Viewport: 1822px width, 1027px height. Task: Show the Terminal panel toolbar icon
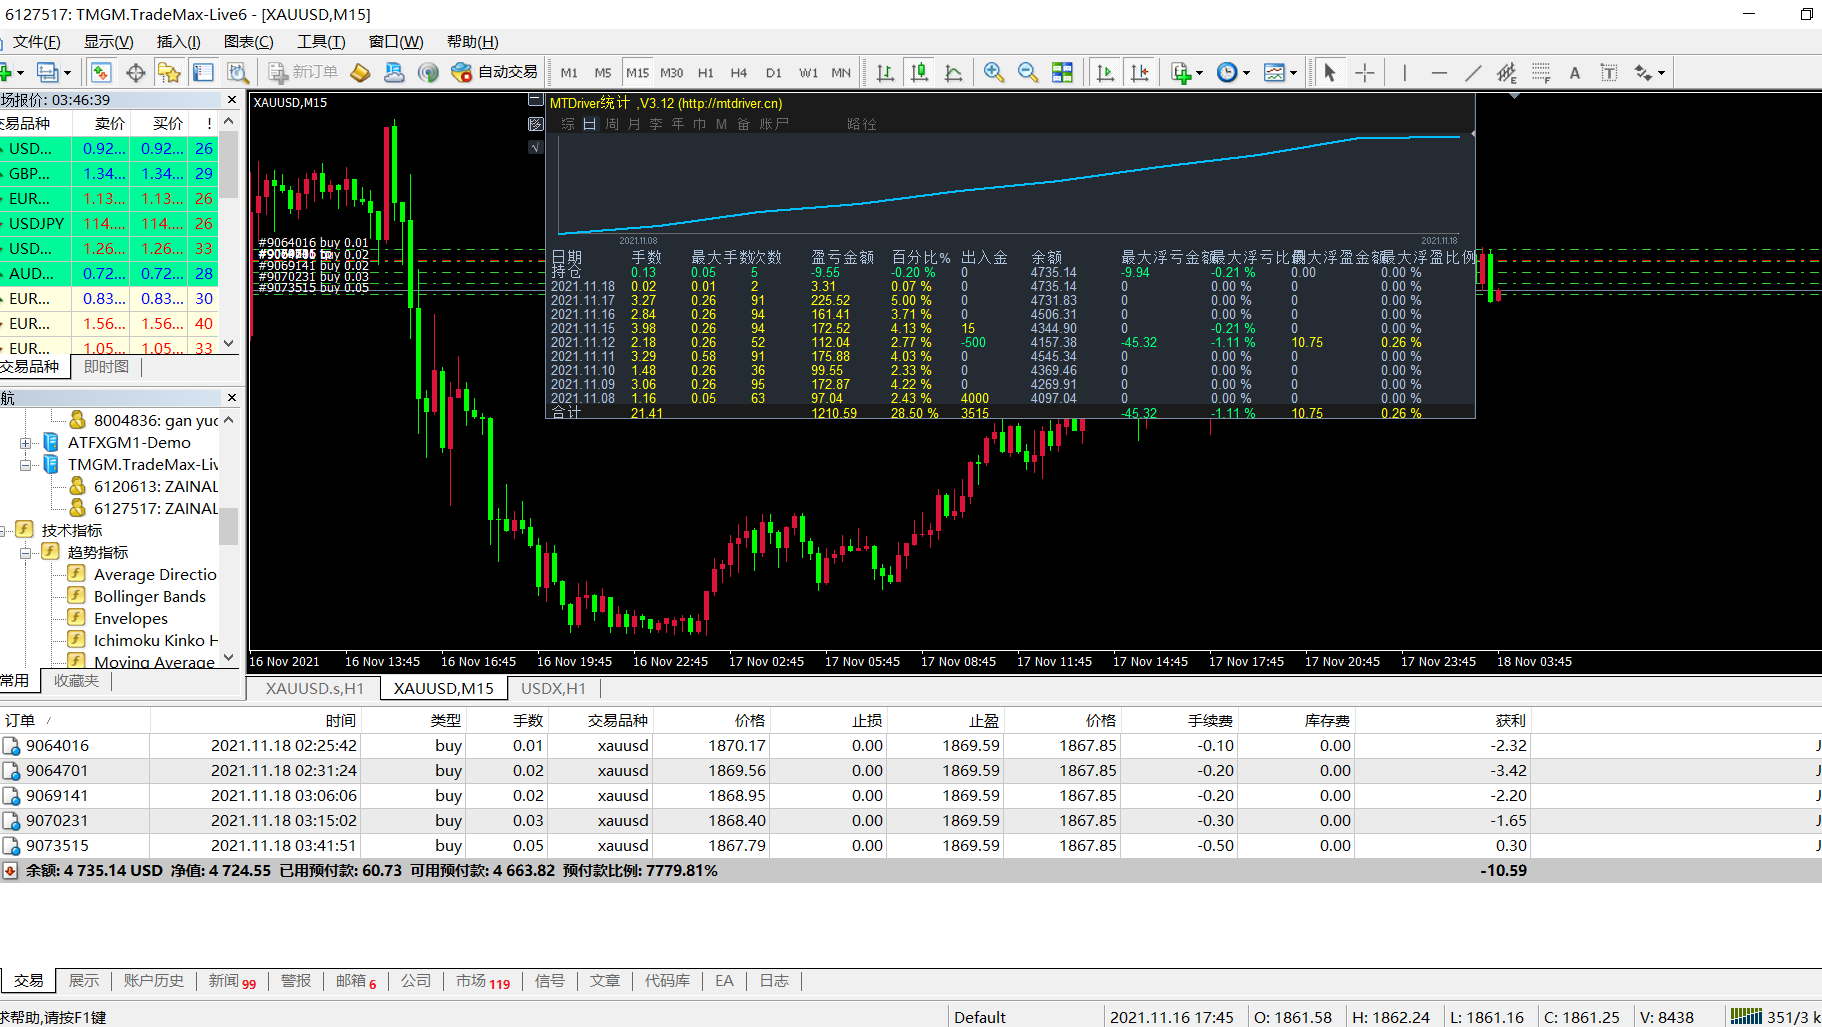point(203,72)
